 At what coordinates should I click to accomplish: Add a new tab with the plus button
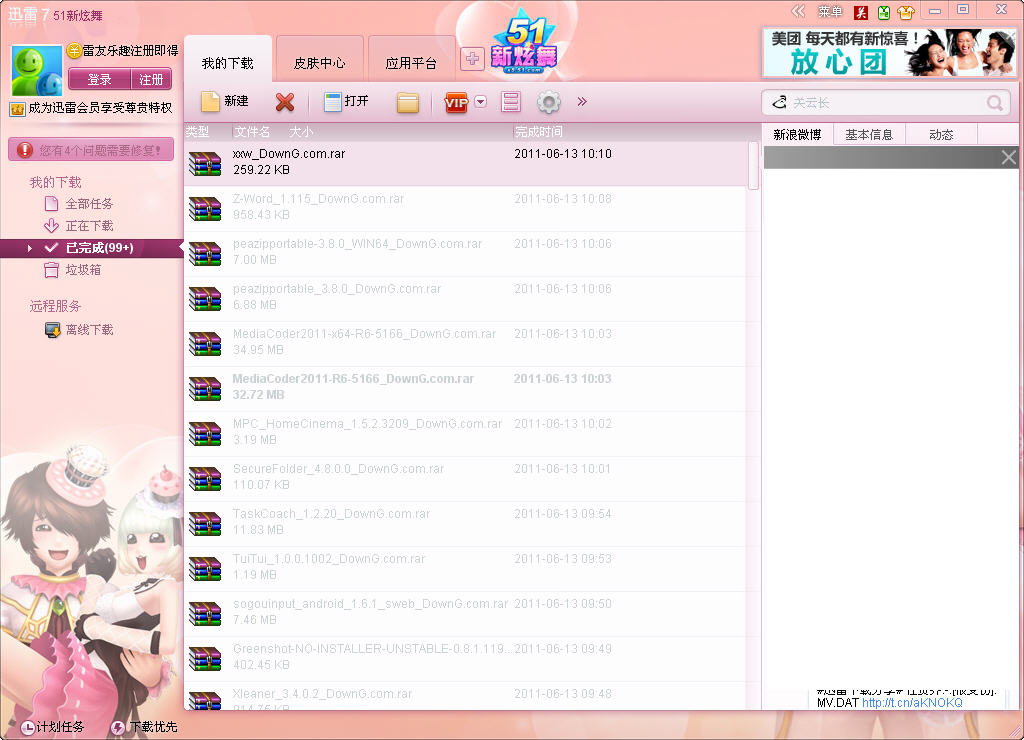472,59
